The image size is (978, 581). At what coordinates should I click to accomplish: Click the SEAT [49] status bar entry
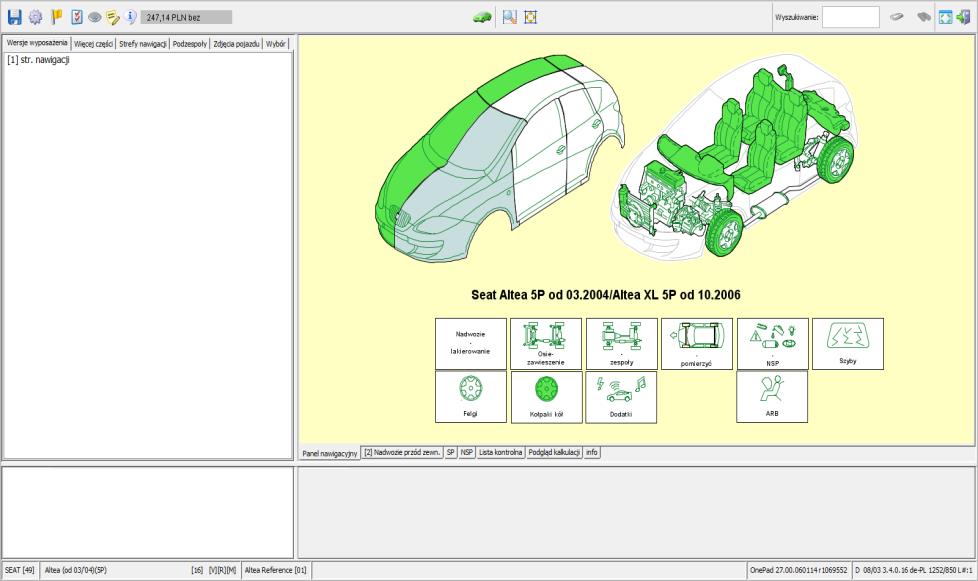19,570
